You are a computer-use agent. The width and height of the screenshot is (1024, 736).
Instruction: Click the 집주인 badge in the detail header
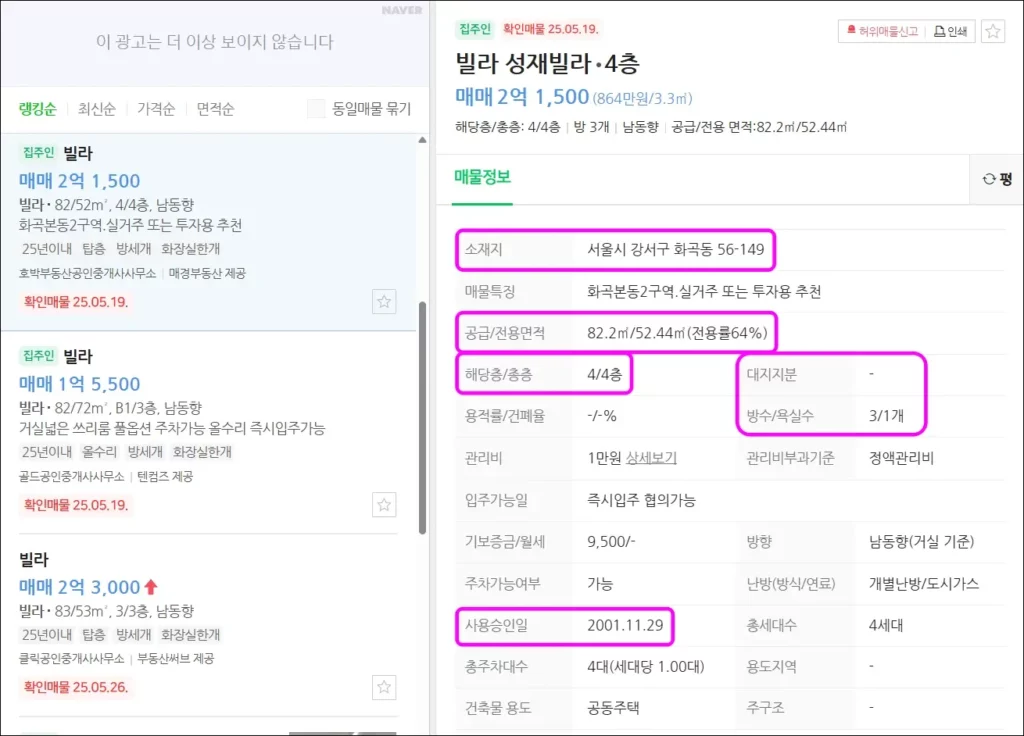pyautogui.click(x=474, y=29)
